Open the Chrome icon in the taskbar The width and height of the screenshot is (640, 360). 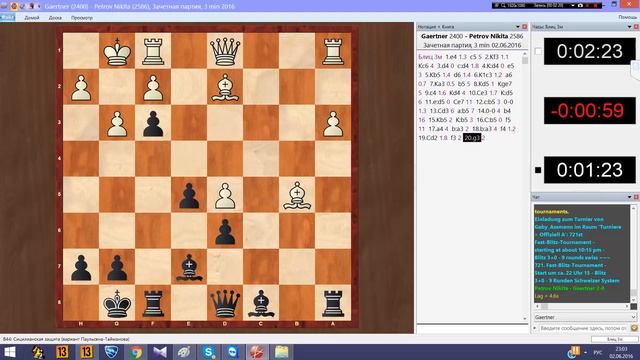pyautogui.click(x=136, y=352)
